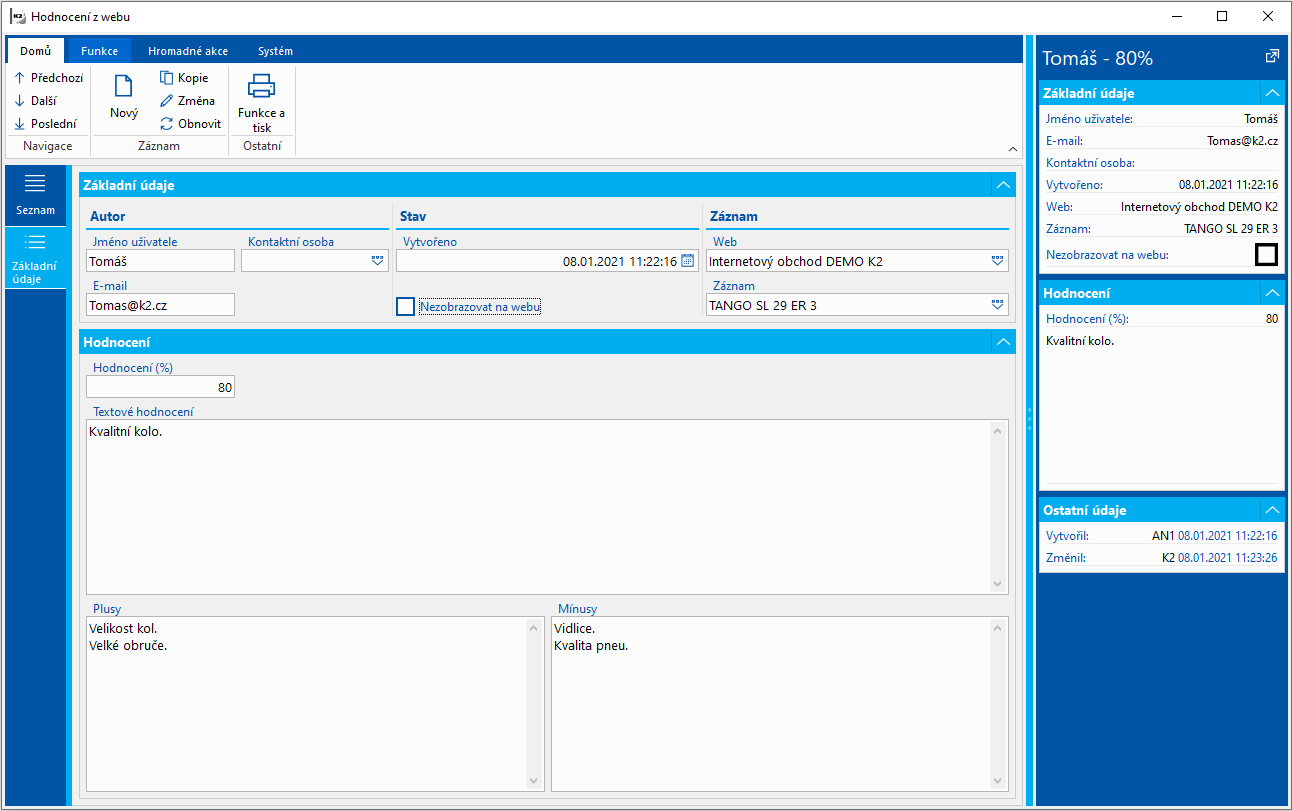Collapse Základní údaje in the right panel
Screen dimensions: 1292x811
coord(1272,93)
